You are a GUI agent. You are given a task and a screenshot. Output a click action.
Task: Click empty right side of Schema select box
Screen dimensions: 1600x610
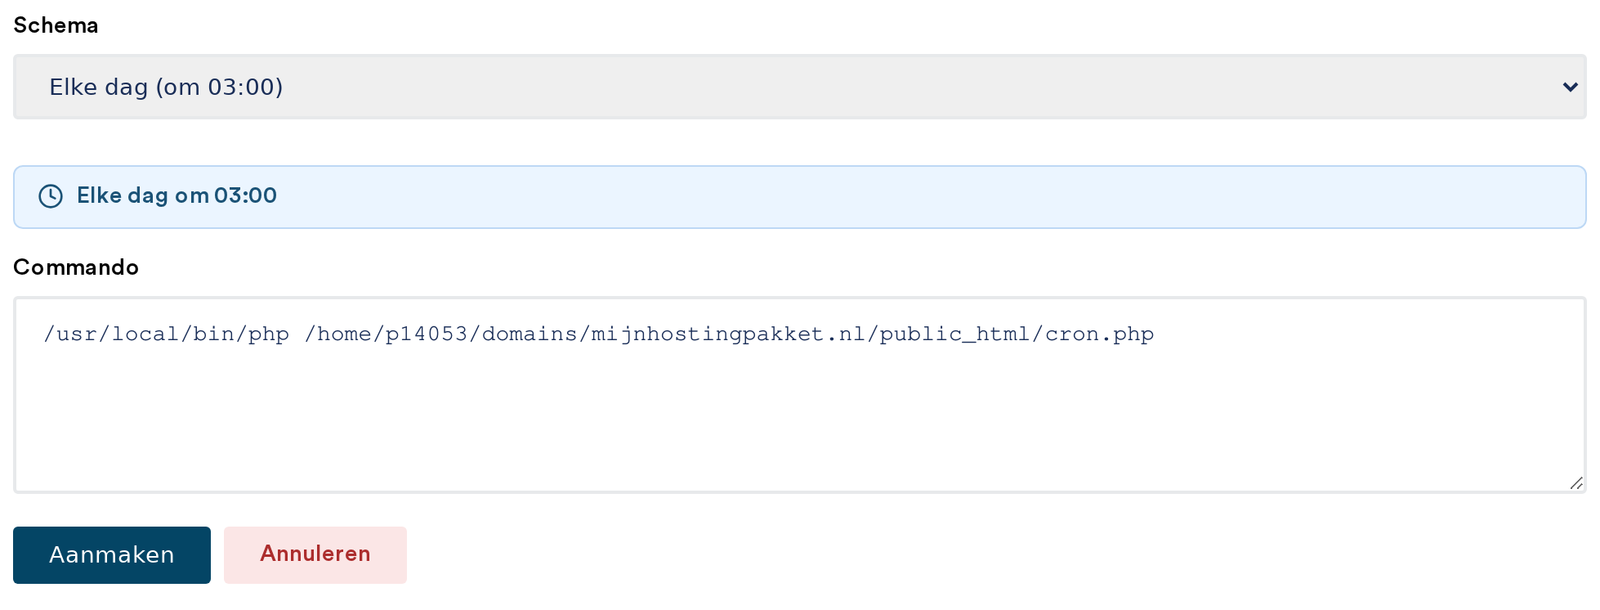(900, 87)
